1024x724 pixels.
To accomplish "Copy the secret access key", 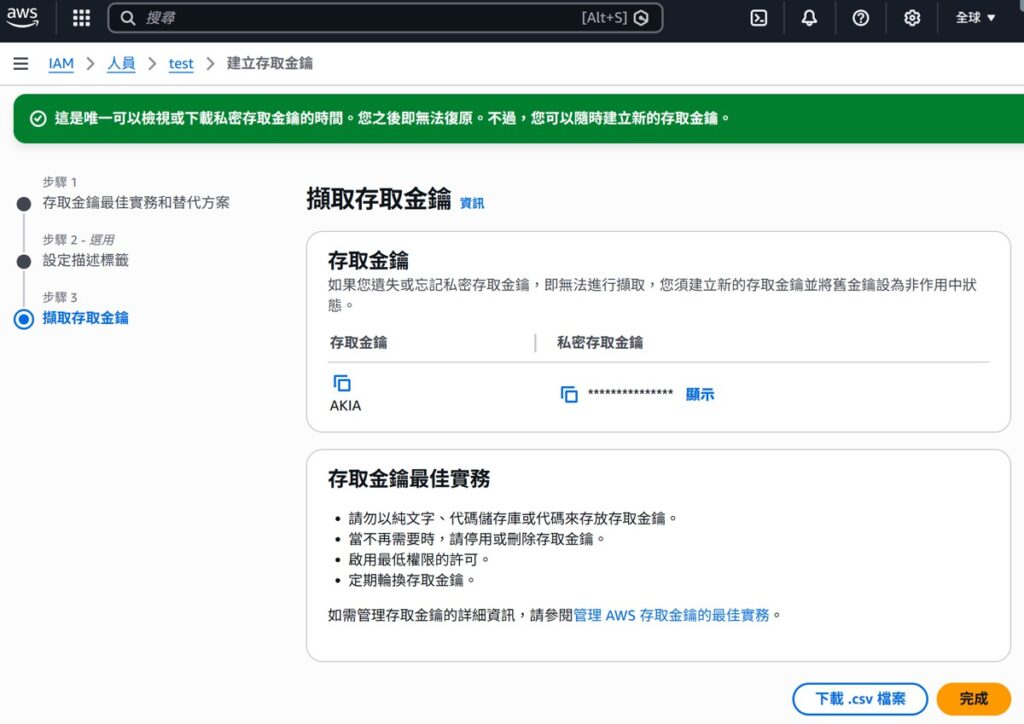I will 569,394.
